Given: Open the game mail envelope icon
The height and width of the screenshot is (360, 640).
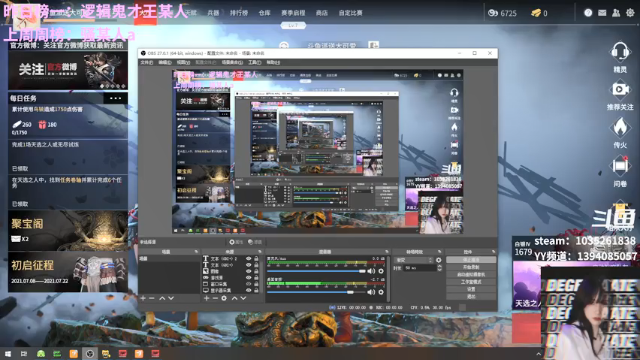Looking at the screenshot, I should point(602,13).
